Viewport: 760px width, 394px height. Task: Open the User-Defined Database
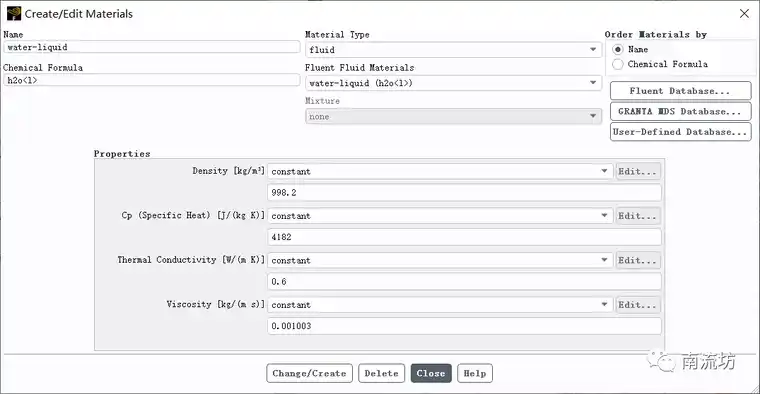(681, 132)
